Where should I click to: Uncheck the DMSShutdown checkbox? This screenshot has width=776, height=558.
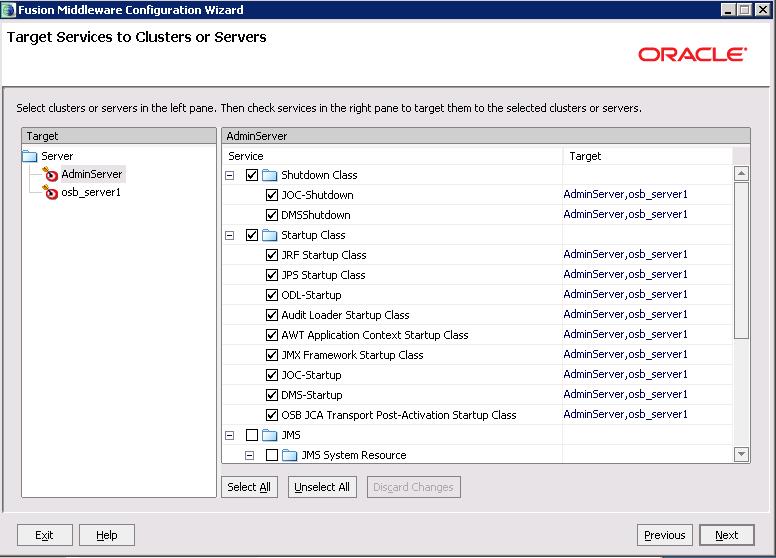click(x=272, y=215)
